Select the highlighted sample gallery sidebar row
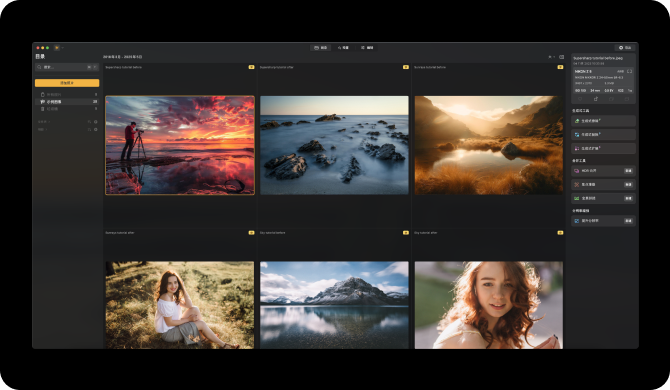The height and width of the screenshot is (390, 670). [x=67, y=102]
